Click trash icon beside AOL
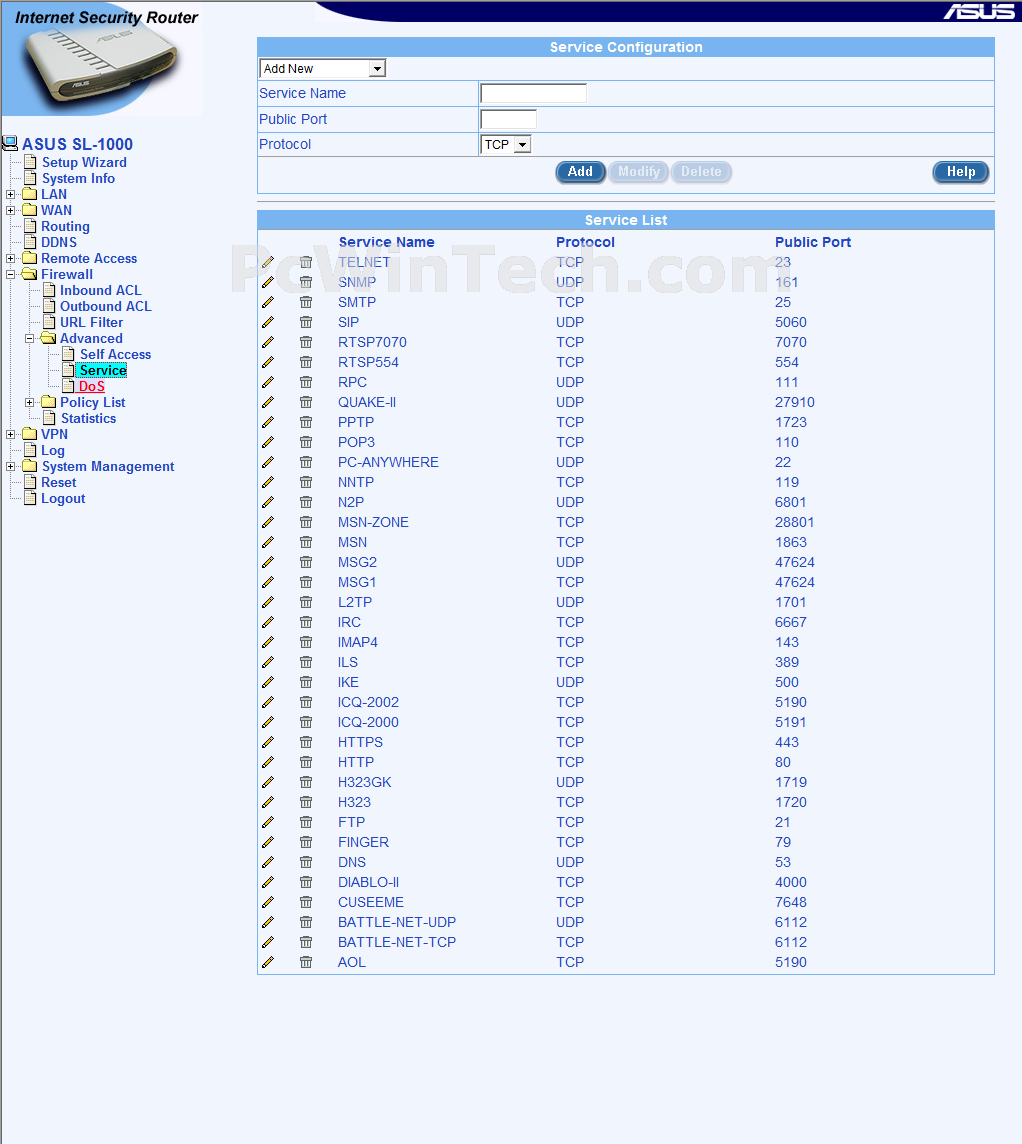This screenshot has width=1022, height=1144. pyautogui.click(x=306, y=962)
